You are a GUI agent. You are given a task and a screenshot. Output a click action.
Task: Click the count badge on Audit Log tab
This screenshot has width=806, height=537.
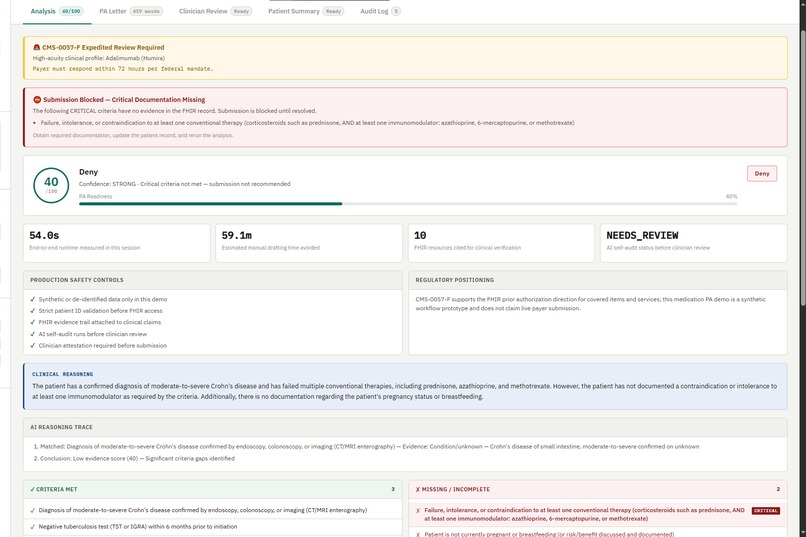396,11
